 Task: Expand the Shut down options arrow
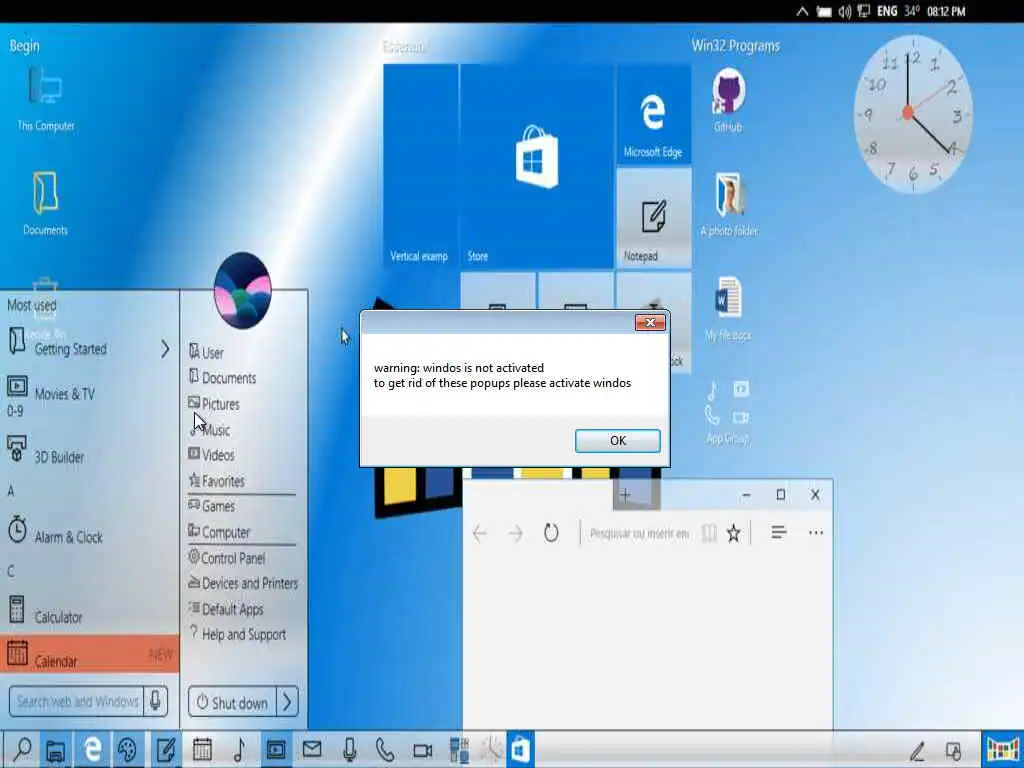pos(287,702)
